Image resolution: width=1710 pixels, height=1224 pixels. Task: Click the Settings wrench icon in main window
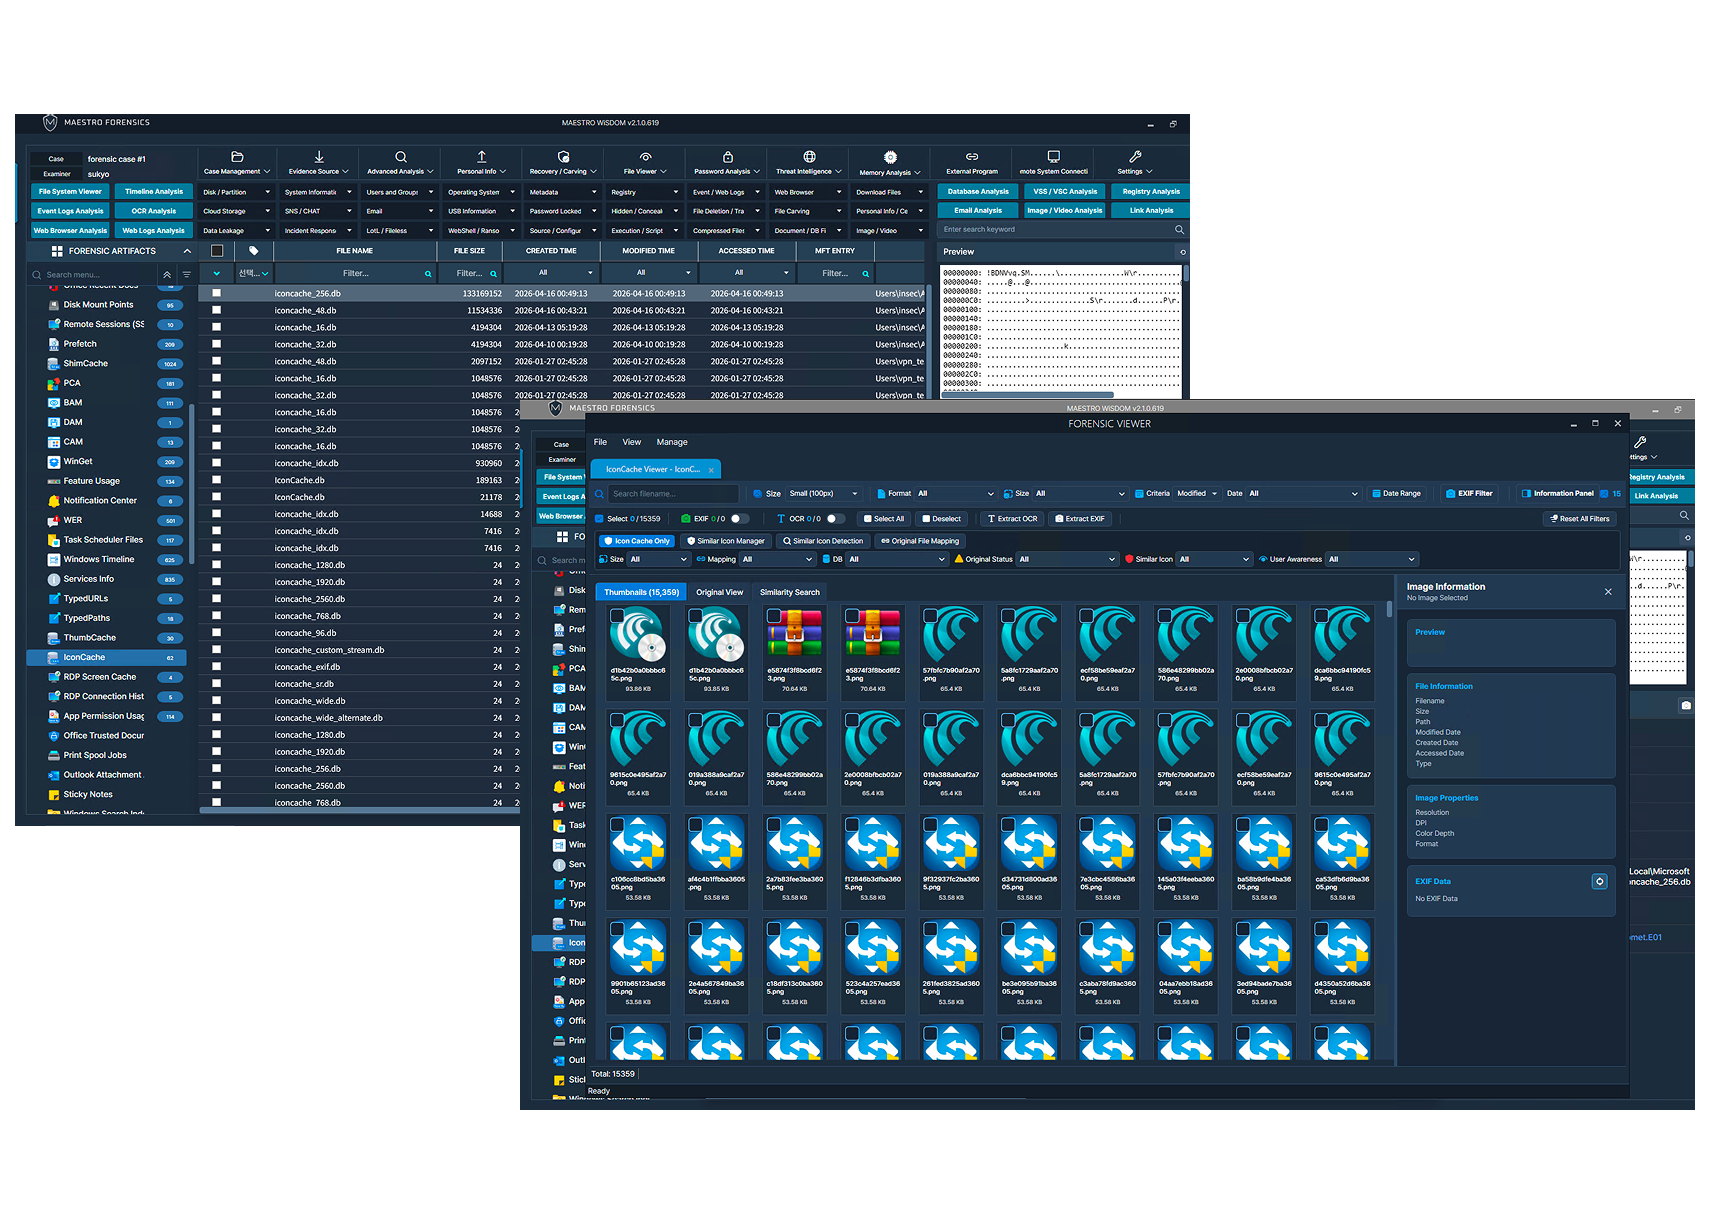tap(1135, 157)
